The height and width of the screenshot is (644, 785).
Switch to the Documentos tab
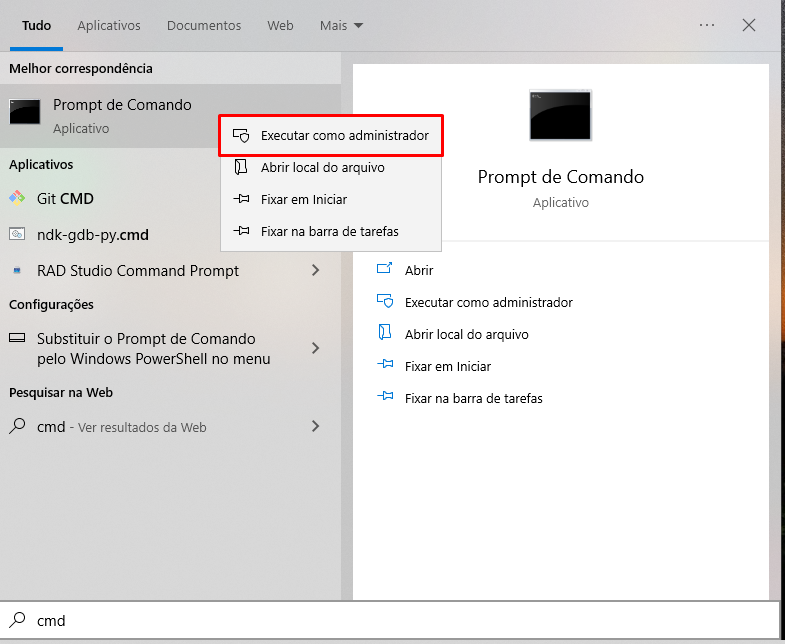coord(204,26)
